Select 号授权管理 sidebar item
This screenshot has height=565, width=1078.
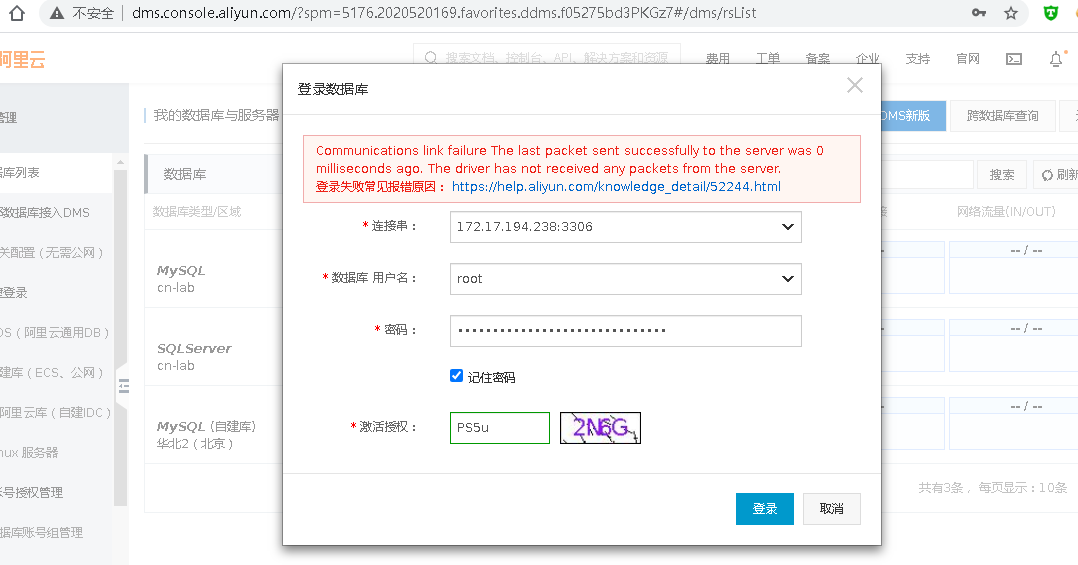(x=32, y=492)
